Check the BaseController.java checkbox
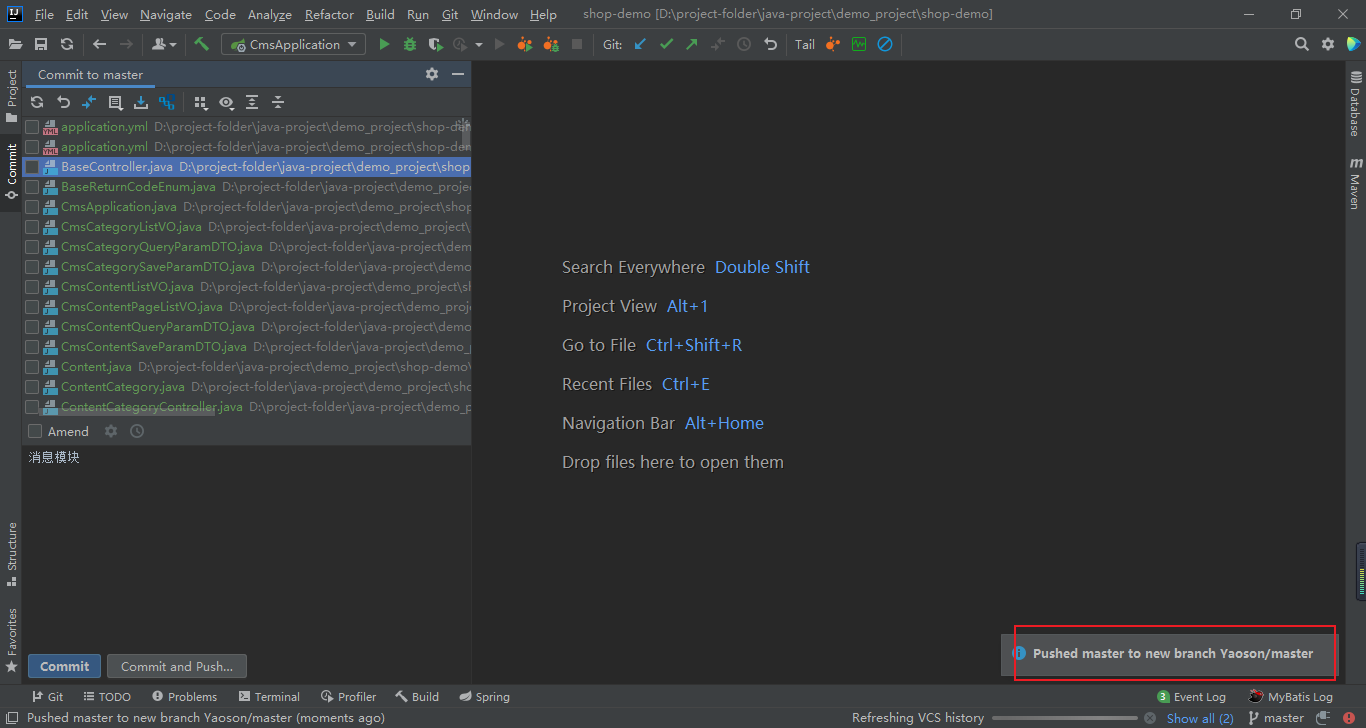The image size is (1366, 728). click(32, 167)
